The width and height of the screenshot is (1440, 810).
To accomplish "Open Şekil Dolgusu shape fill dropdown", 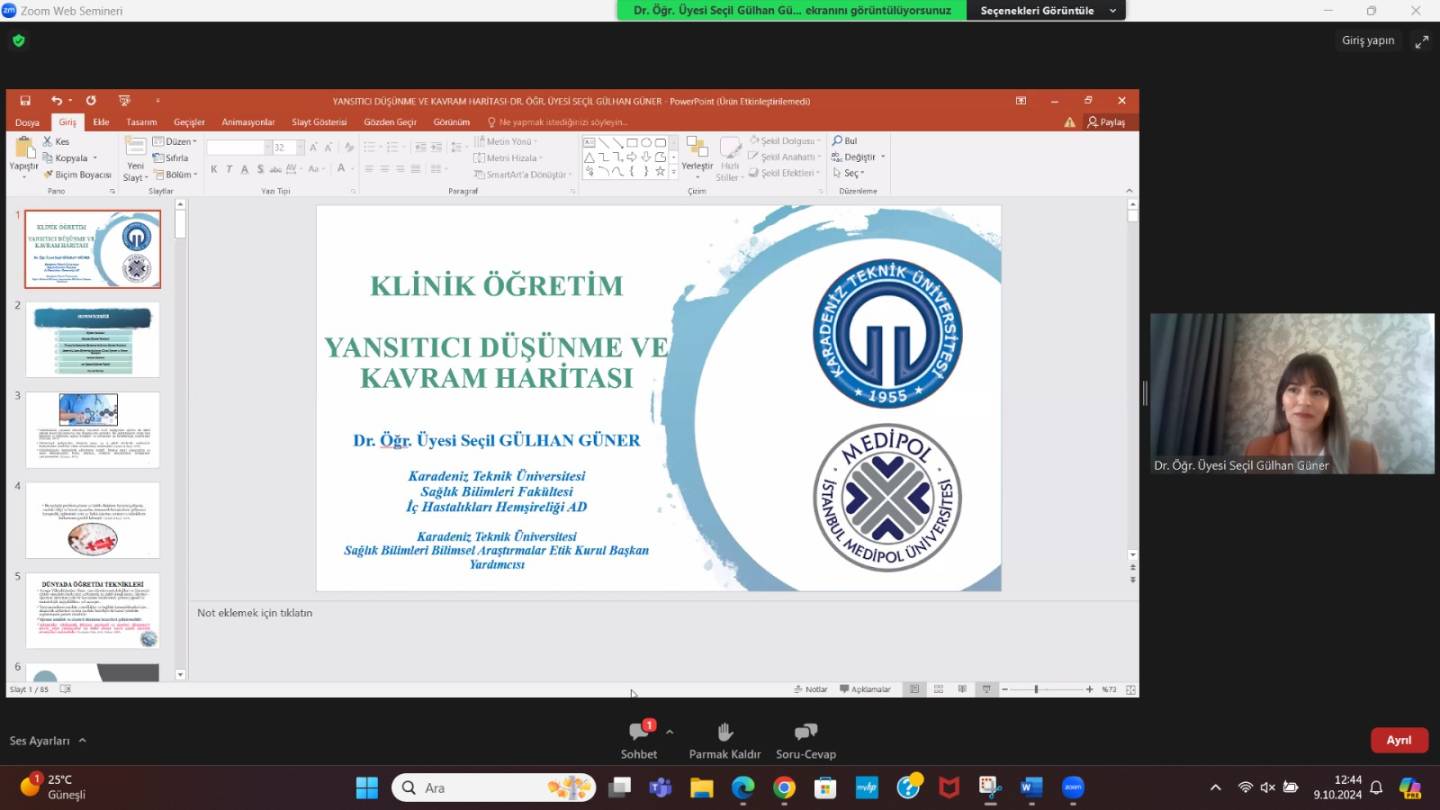I will 785,142.
